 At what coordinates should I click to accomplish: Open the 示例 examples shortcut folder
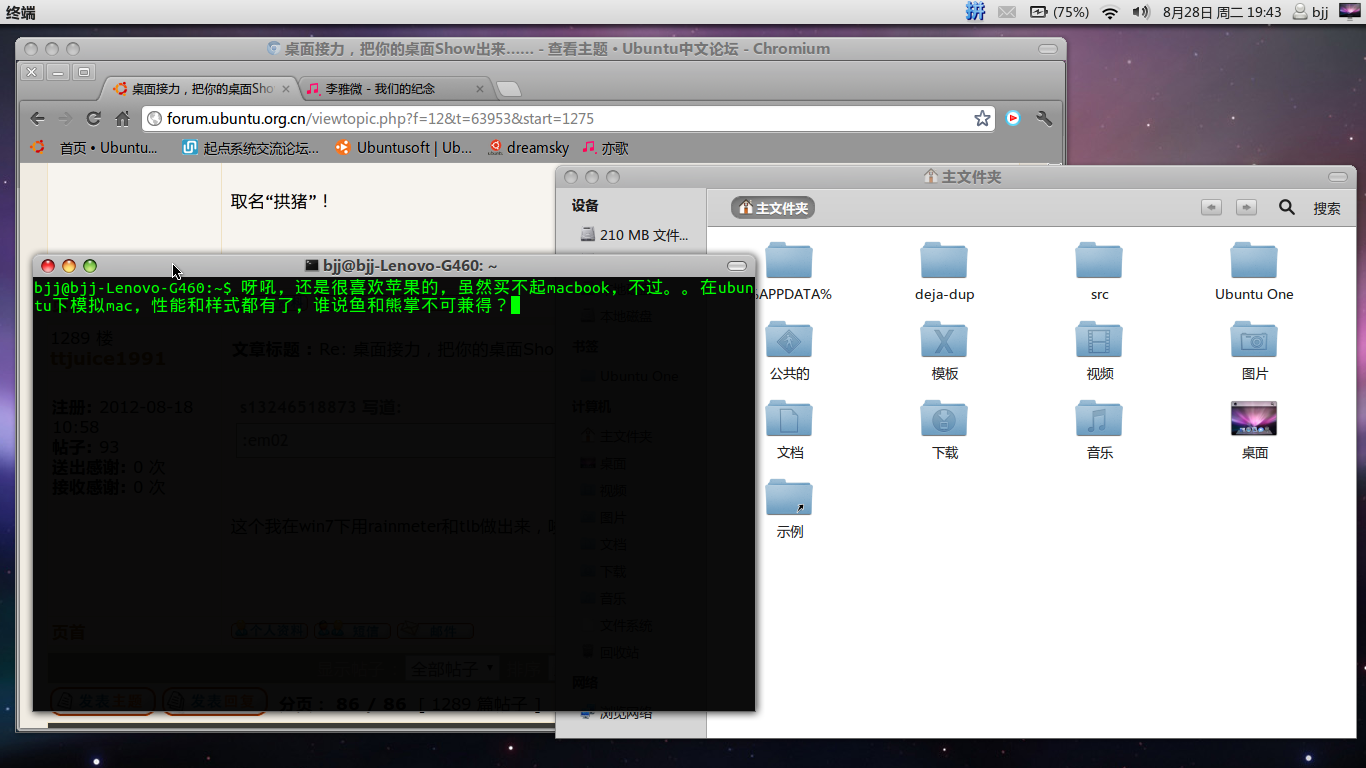(789, 508)
